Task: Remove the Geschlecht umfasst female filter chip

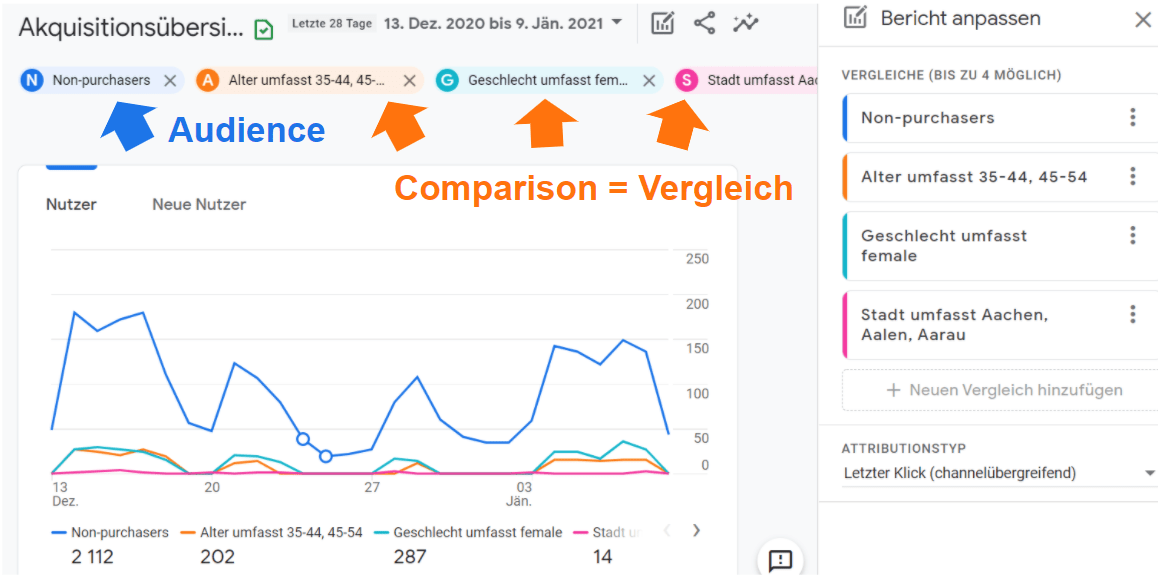Action: click(x=649, y=80)
